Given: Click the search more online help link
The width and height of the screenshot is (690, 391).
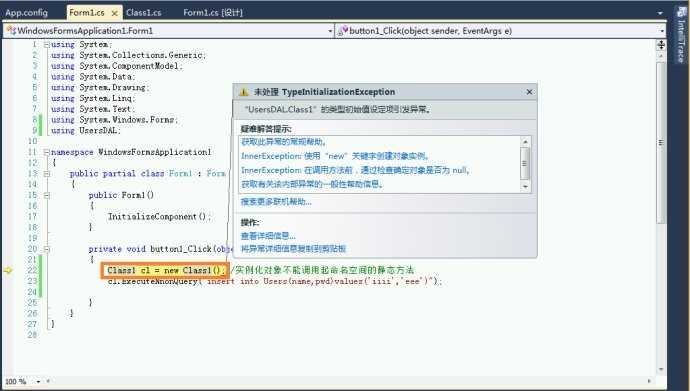Looking at the screenshot, I should 276,202.
